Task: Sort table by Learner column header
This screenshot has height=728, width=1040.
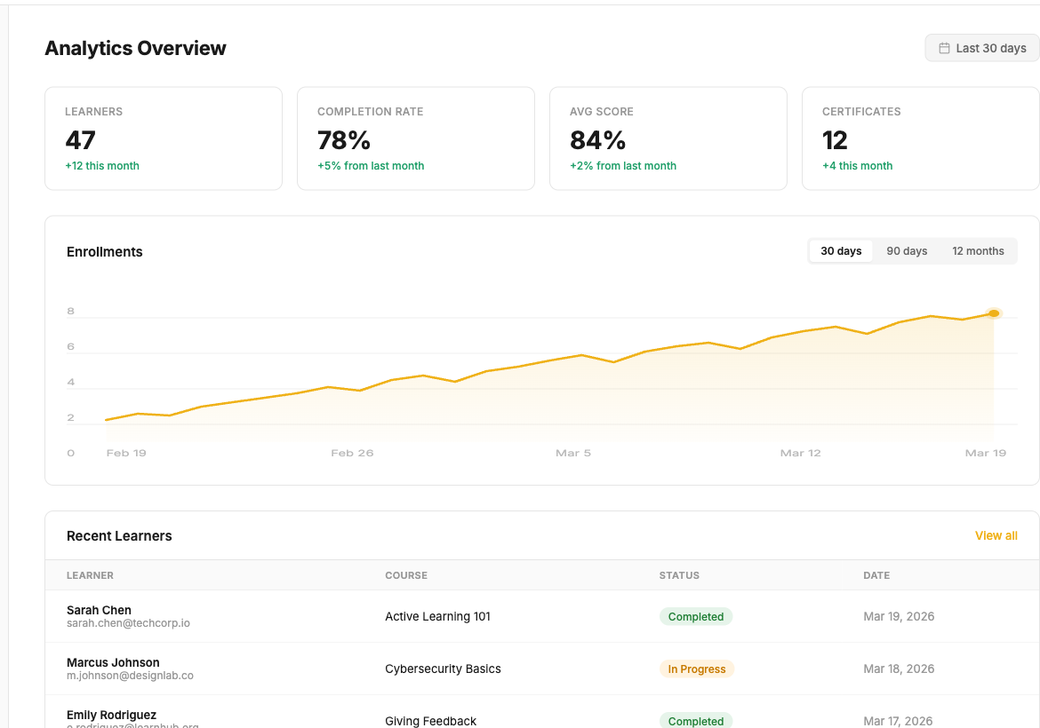Action: [x=90, y=575]
